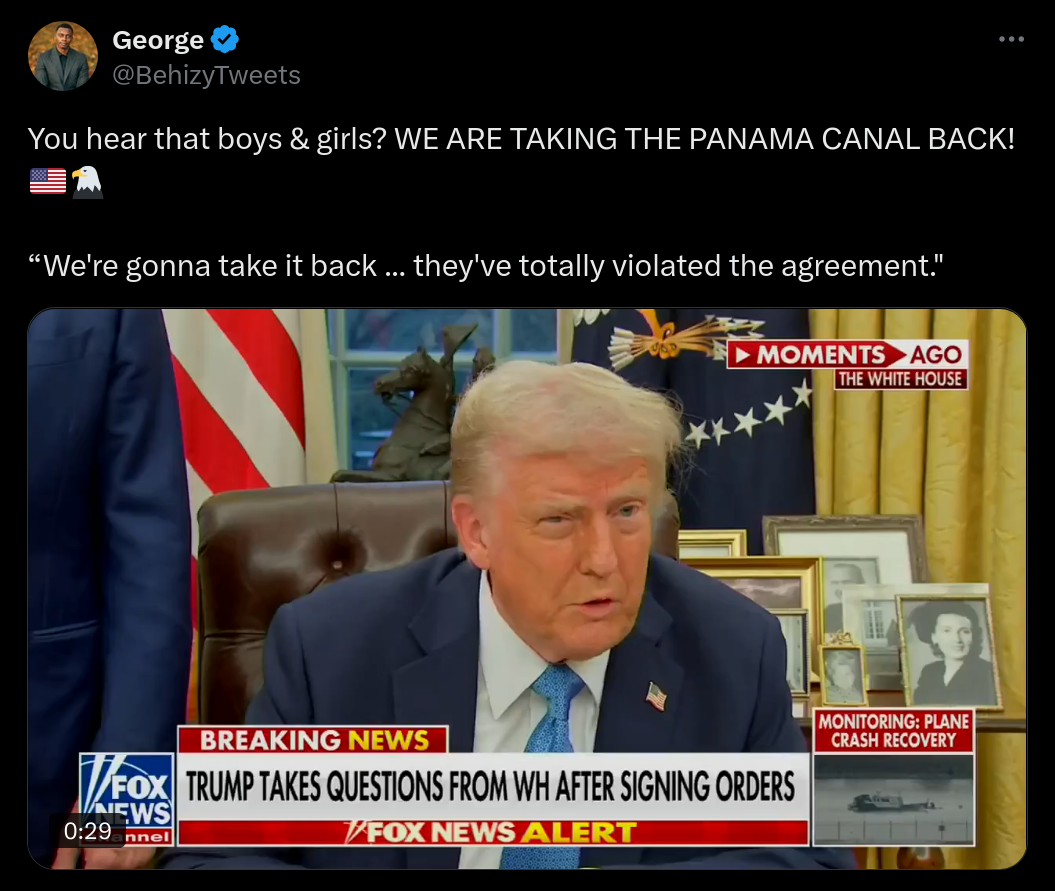Click the American flag emoji

point(48,181)
